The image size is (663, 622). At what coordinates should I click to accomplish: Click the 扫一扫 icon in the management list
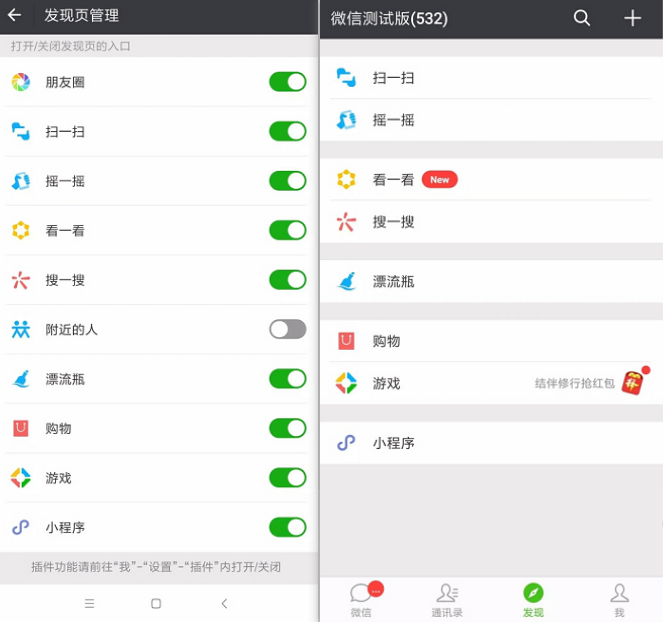click(x=21, y=132)
